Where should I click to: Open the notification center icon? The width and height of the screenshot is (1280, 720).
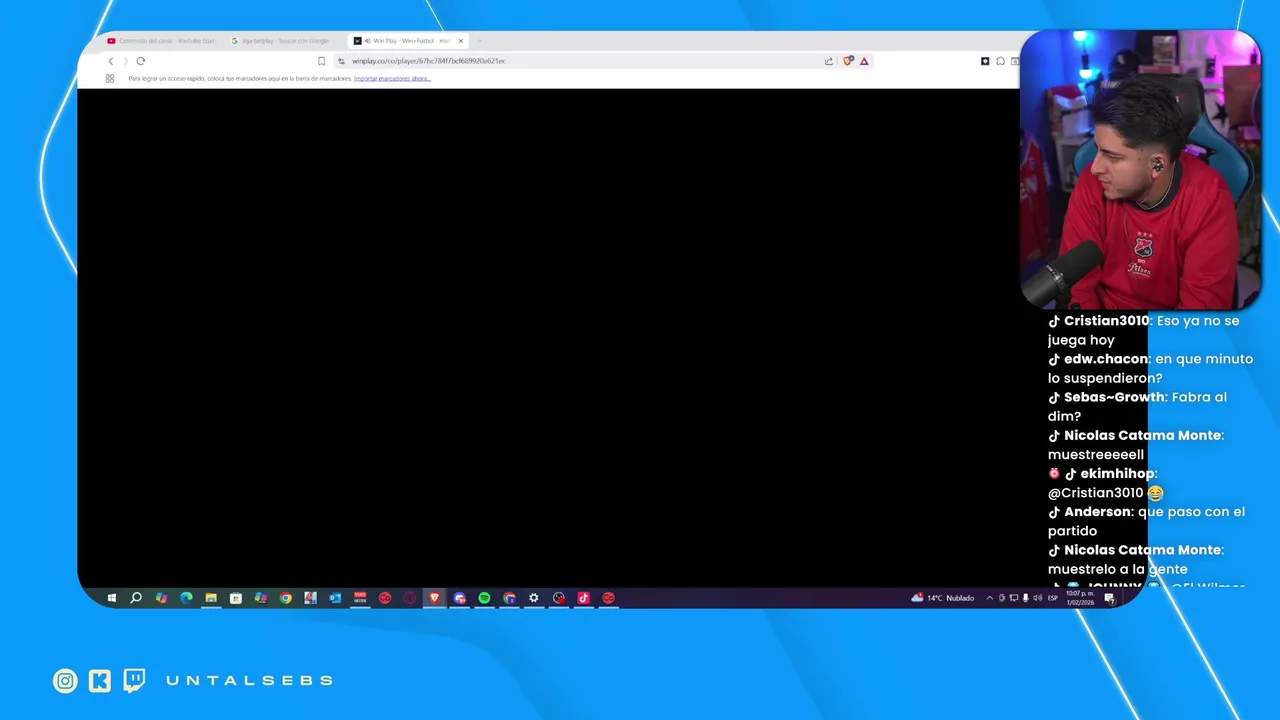point(1109,598)
